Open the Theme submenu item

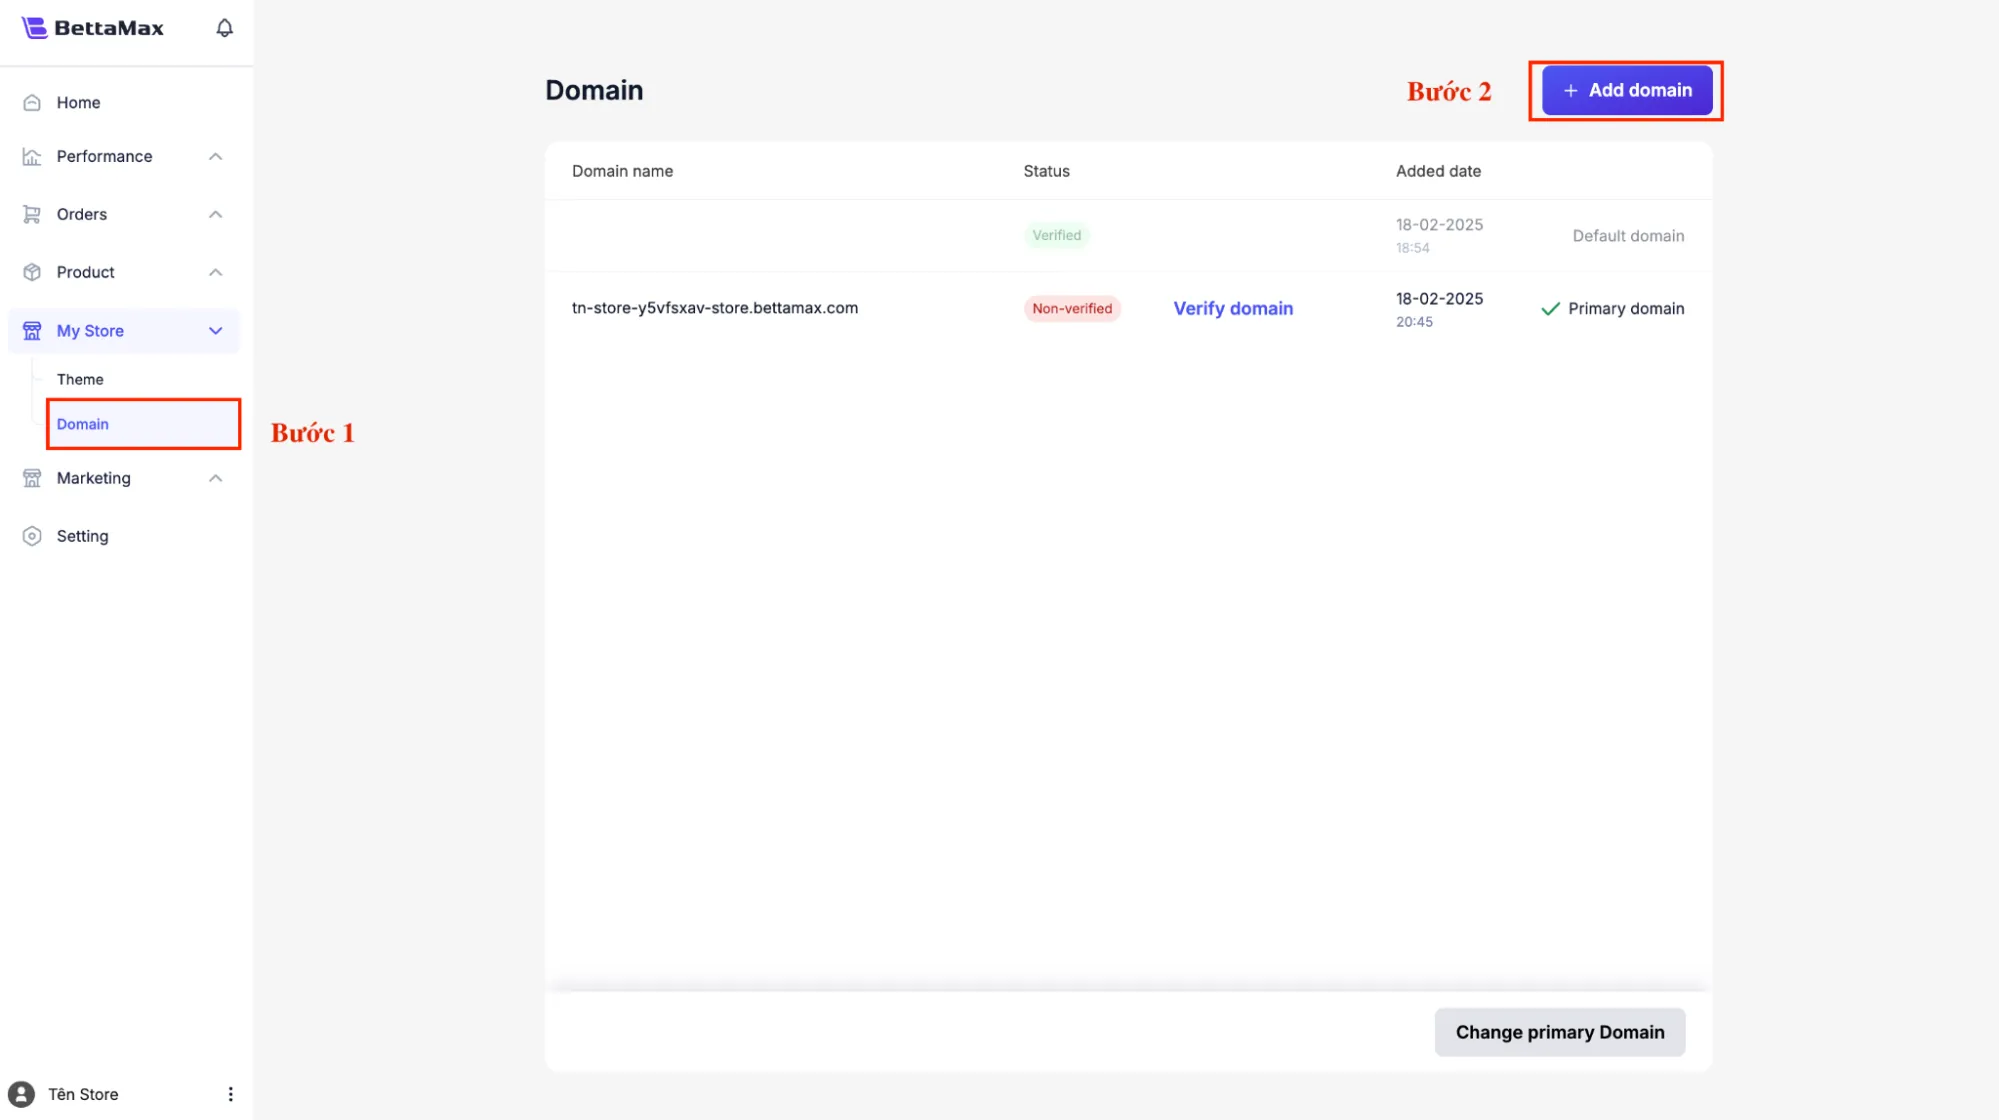pyautogui.click(x=80, y=380)
